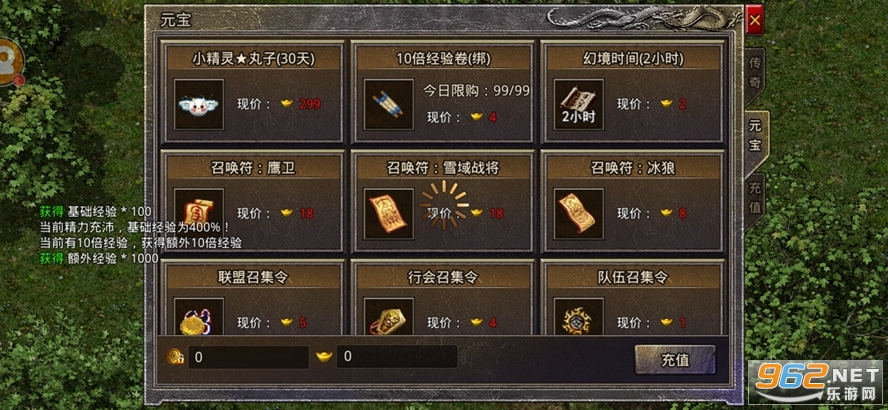888x410 pixels.
Task: Open the 充值 side tab
Action: (754, 198)
